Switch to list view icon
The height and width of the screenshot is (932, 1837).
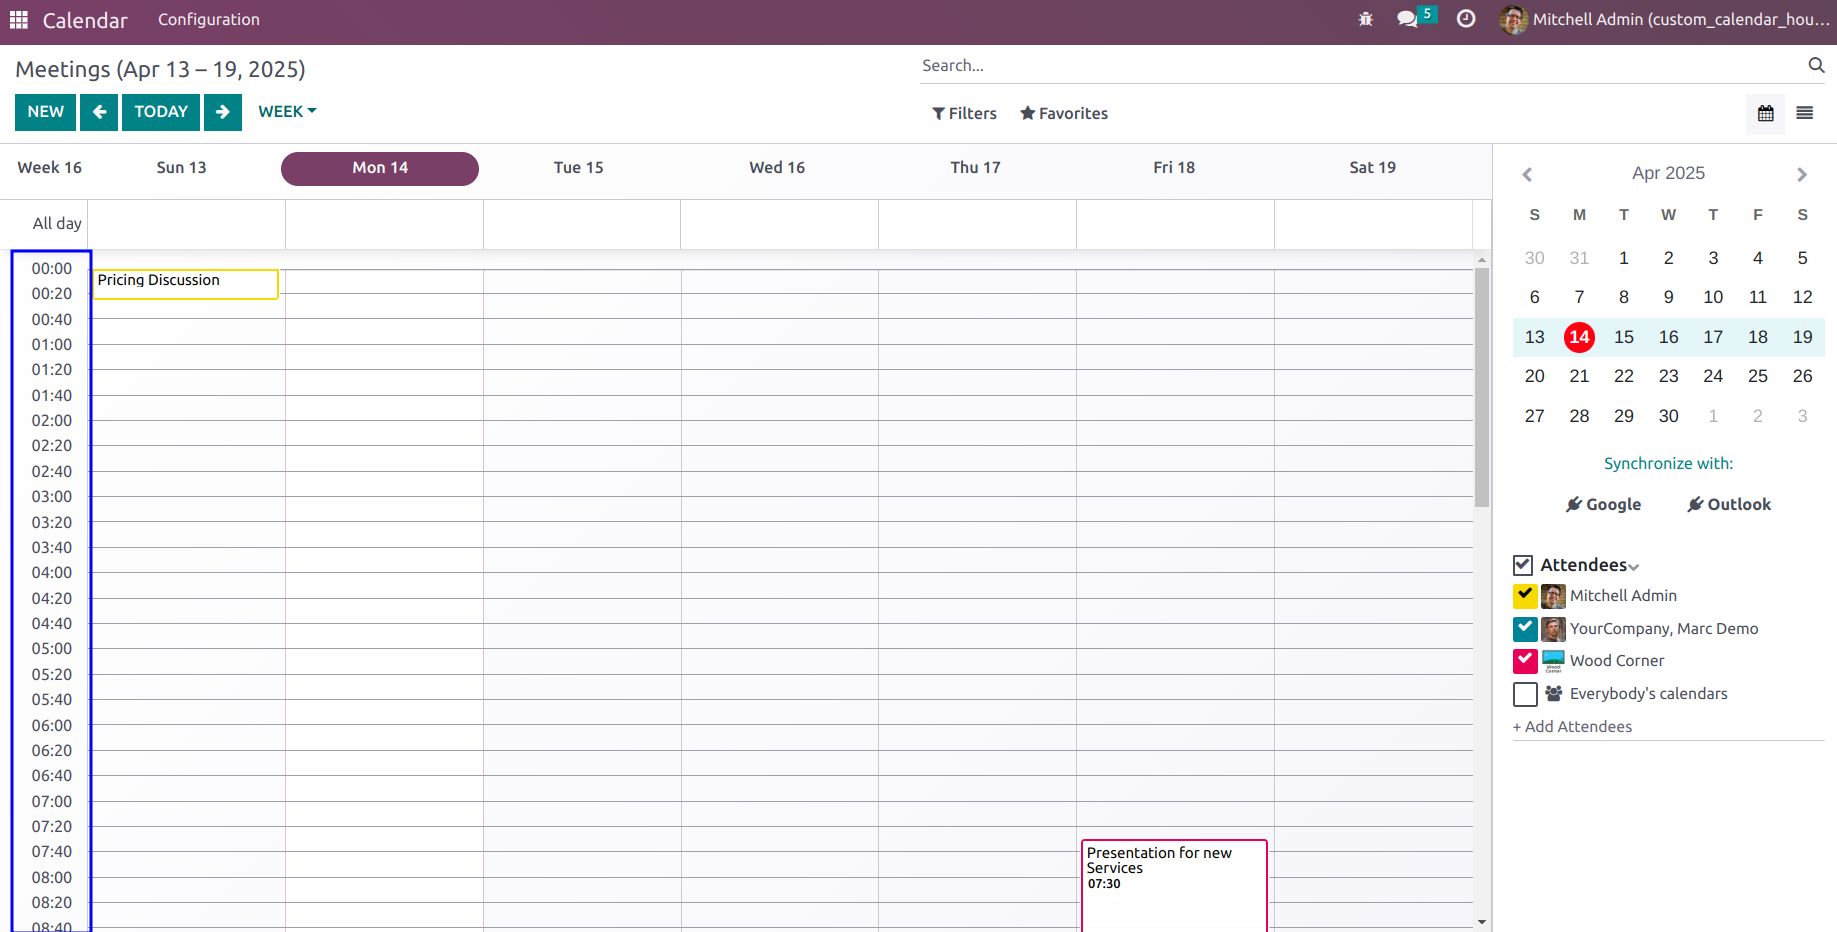(1805, 113)
